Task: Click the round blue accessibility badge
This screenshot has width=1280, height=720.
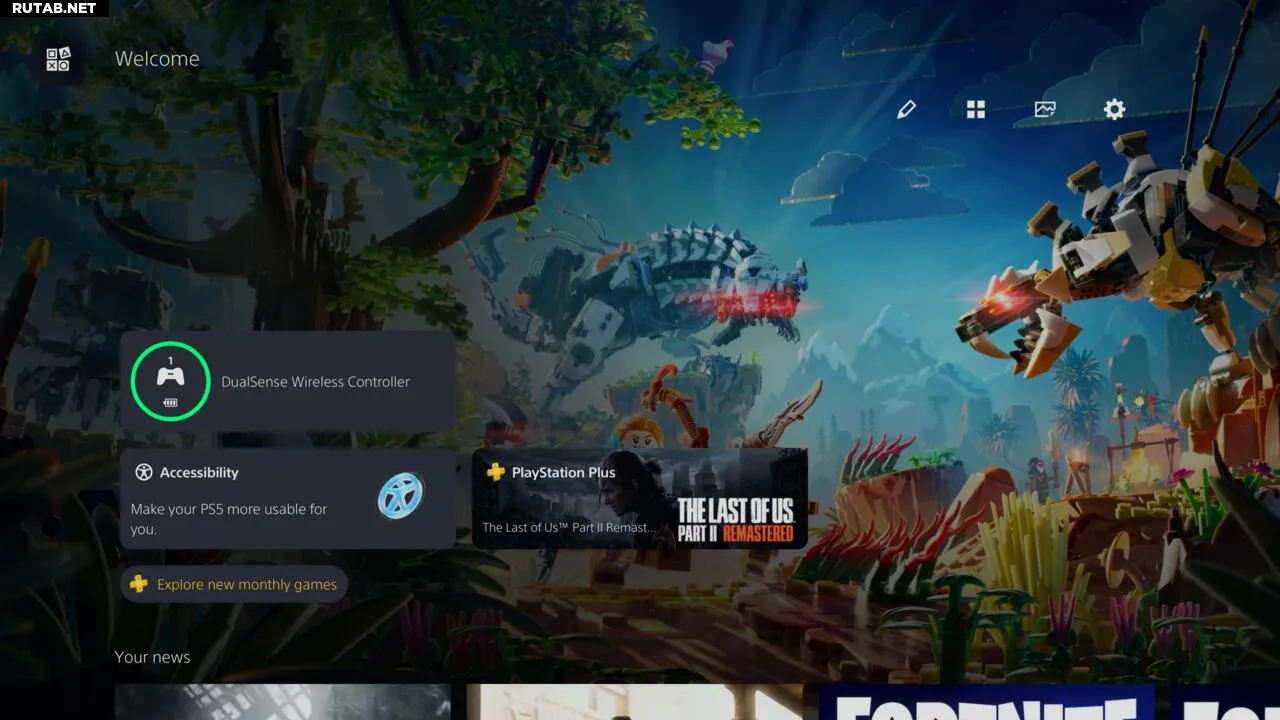Action: 401,495
